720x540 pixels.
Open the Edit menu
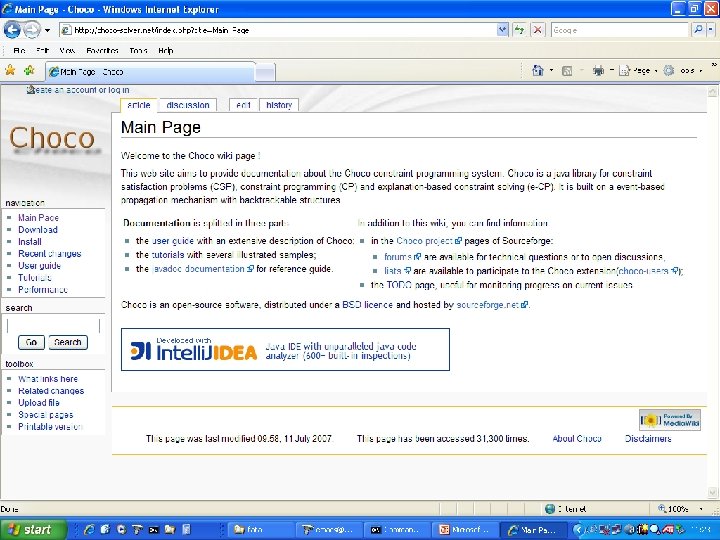[42, 51]
